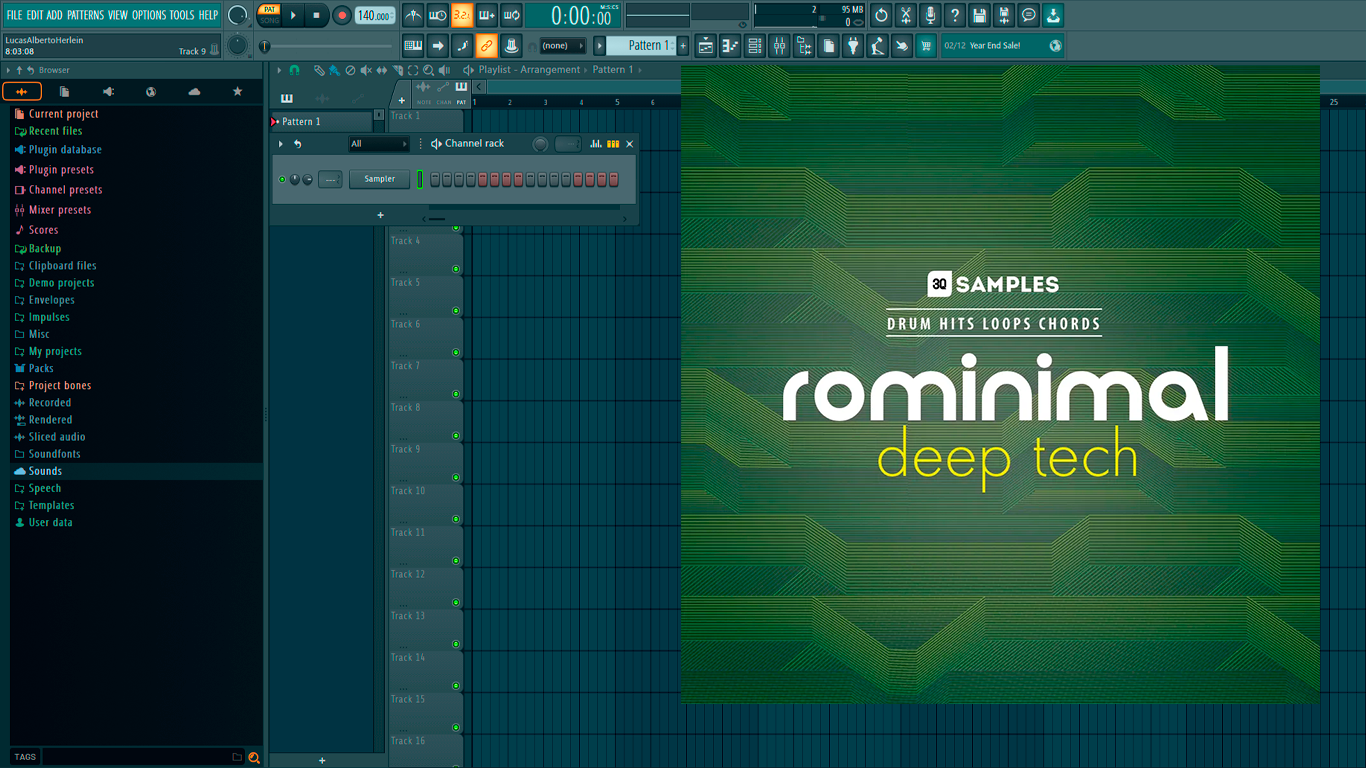Open the FILE menu
Image resolution: width=1366 pixels, height=768 pixels.
(x=14, y=15)
